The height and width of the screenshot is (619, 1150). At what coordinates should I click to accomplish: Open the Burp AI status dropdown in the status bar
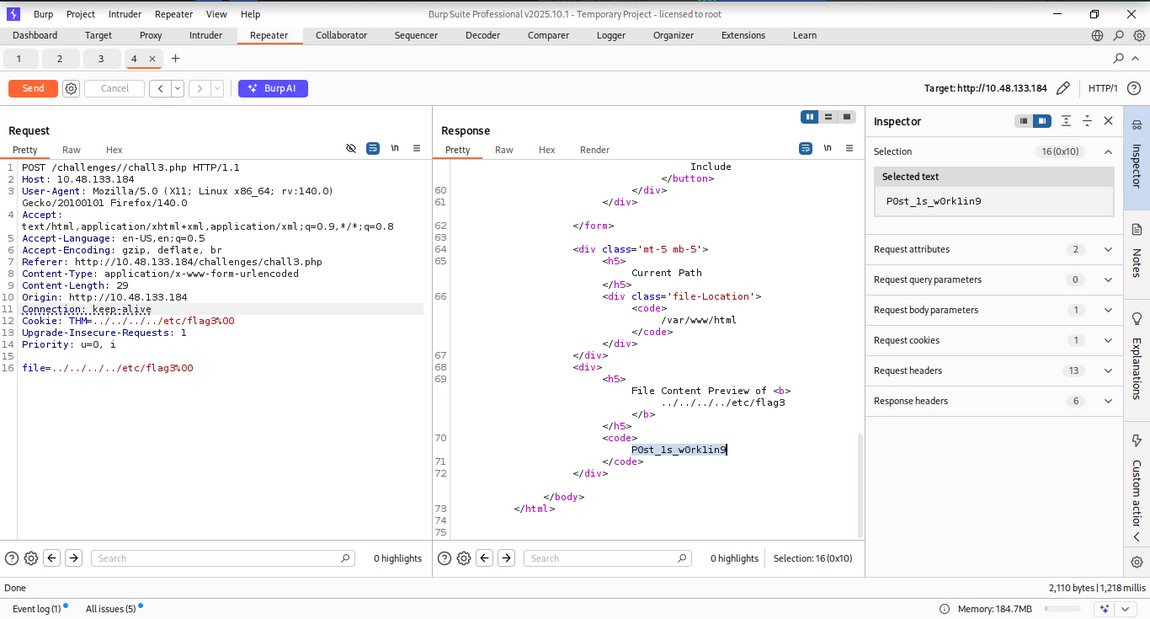1124,609
